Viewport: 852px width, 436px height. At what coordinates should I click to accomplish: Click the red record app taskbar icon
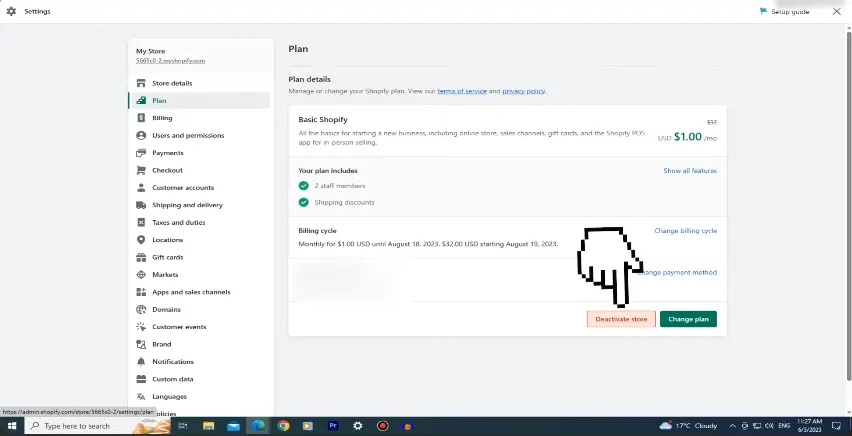tap(383, 426)
